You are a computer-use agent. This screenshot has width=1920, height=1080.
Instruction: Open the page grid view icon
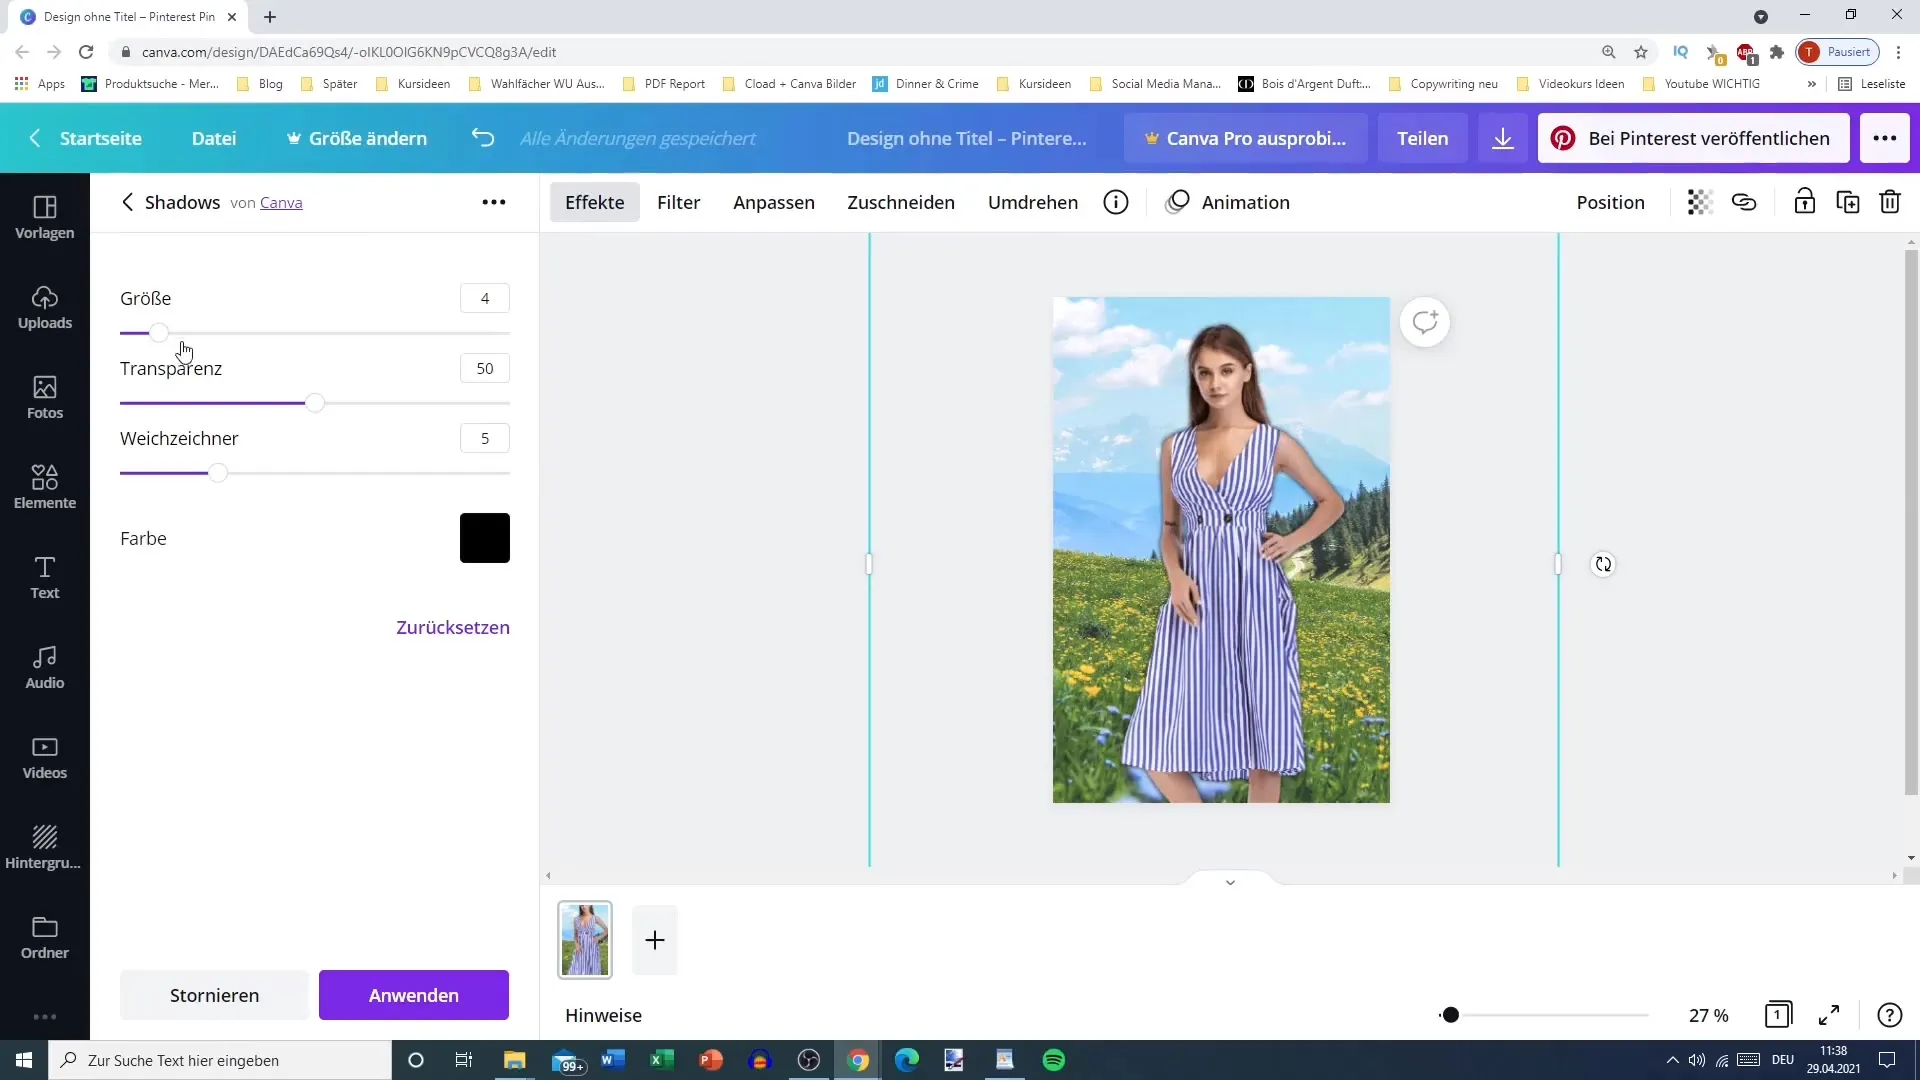click(x=1778, y=1015)
